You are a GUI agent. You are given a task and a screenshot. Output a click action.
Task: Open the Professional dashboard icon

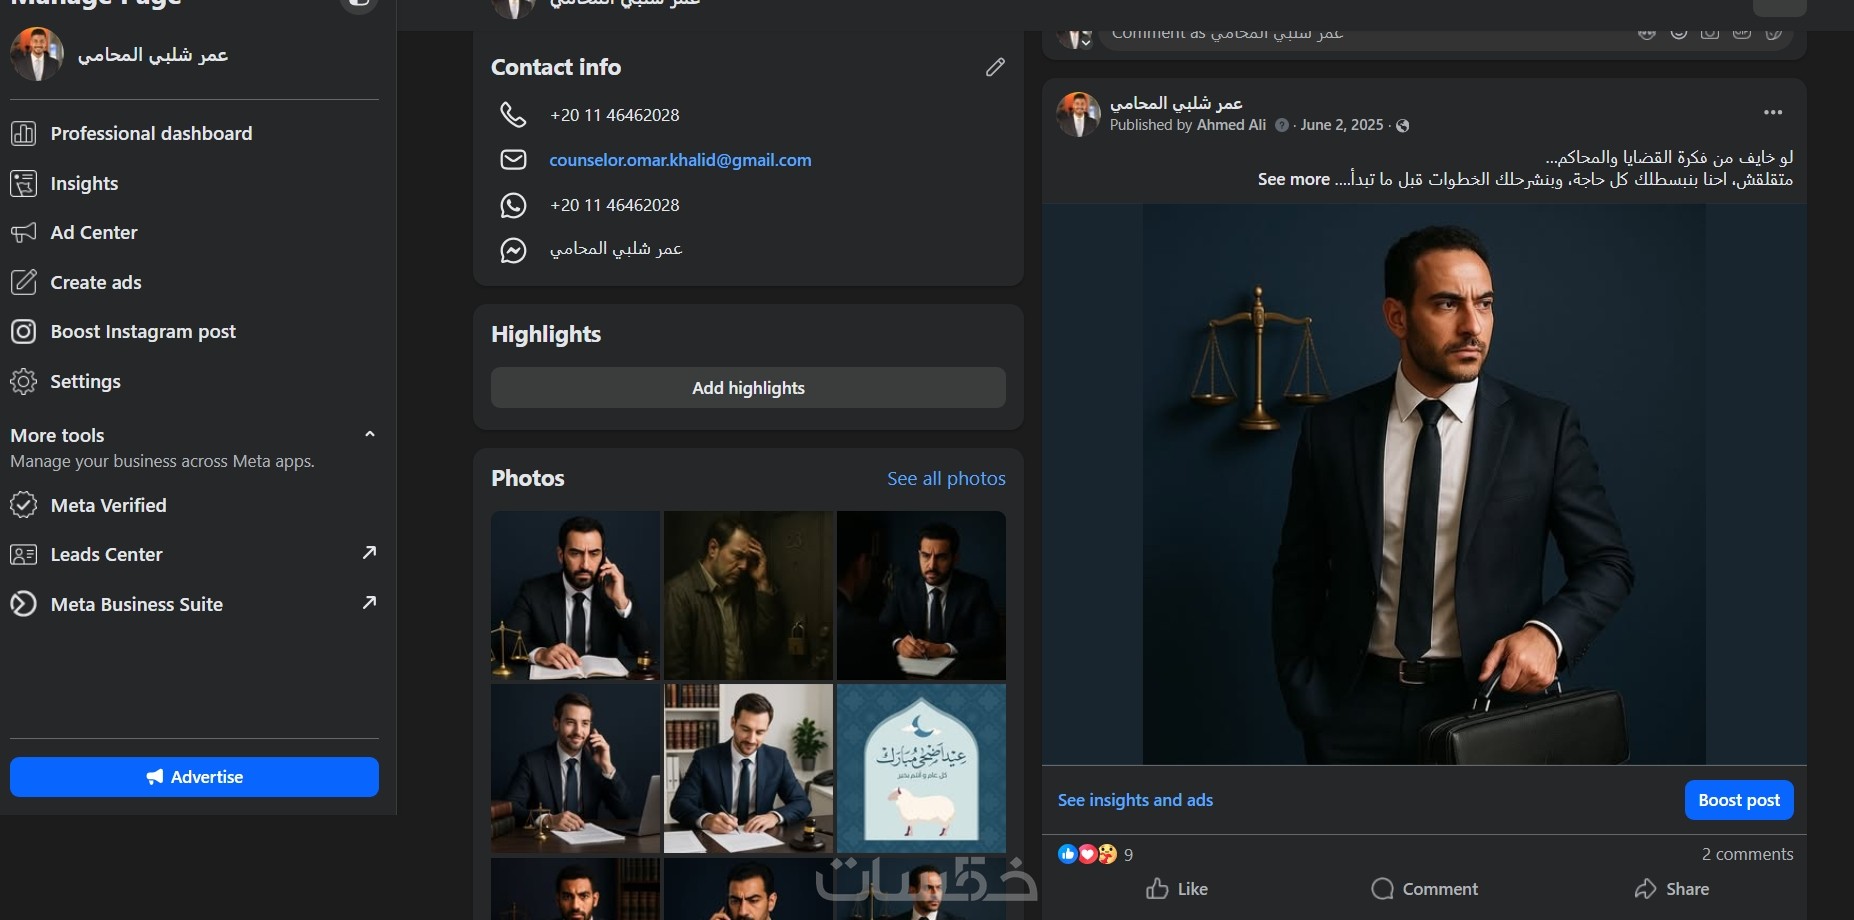[24, 133]
